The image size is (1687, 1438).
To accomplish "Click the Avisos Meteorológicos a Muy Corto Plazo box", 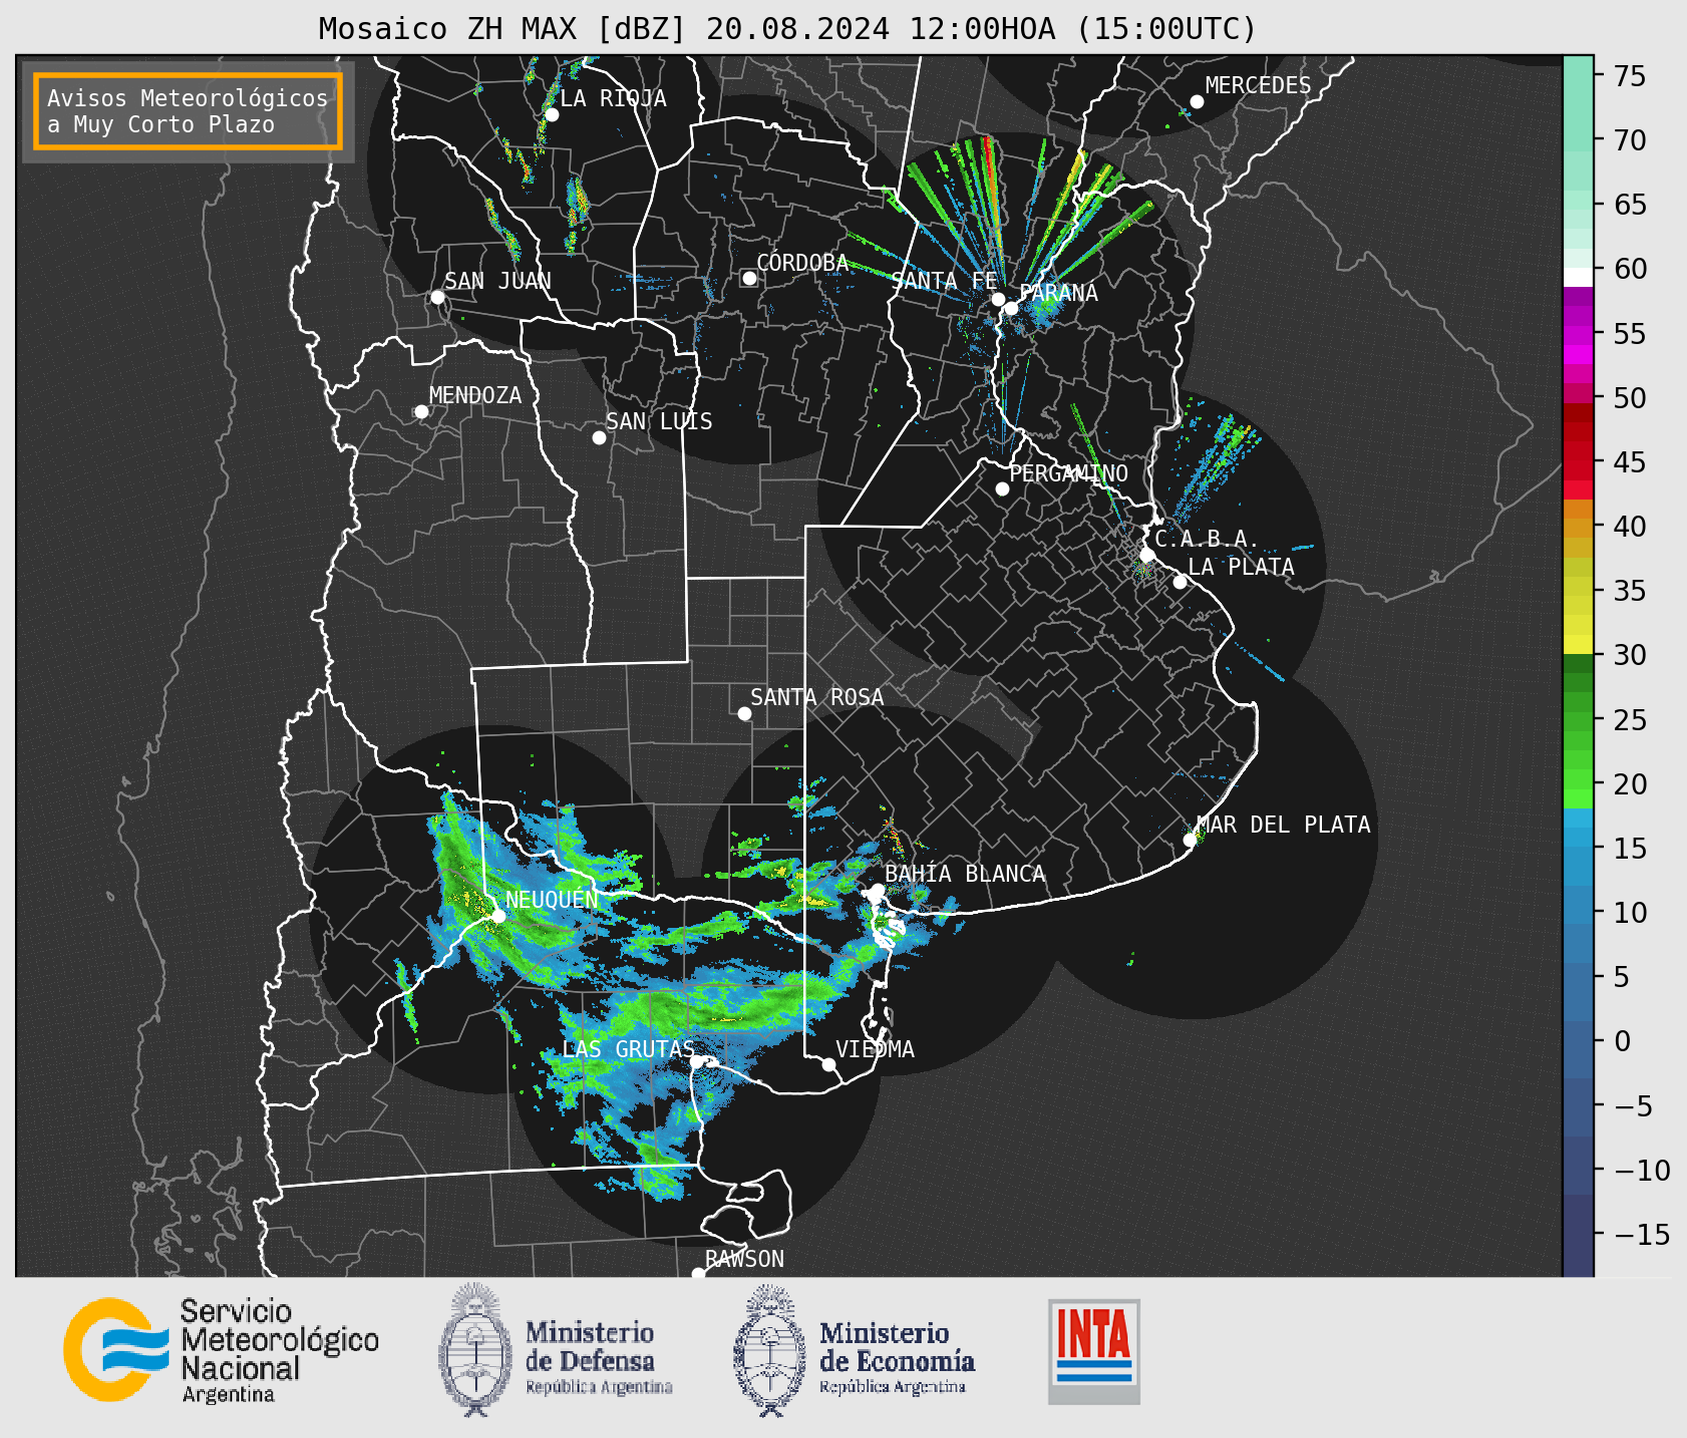I will pyautogui.click(x=188, y=111).
